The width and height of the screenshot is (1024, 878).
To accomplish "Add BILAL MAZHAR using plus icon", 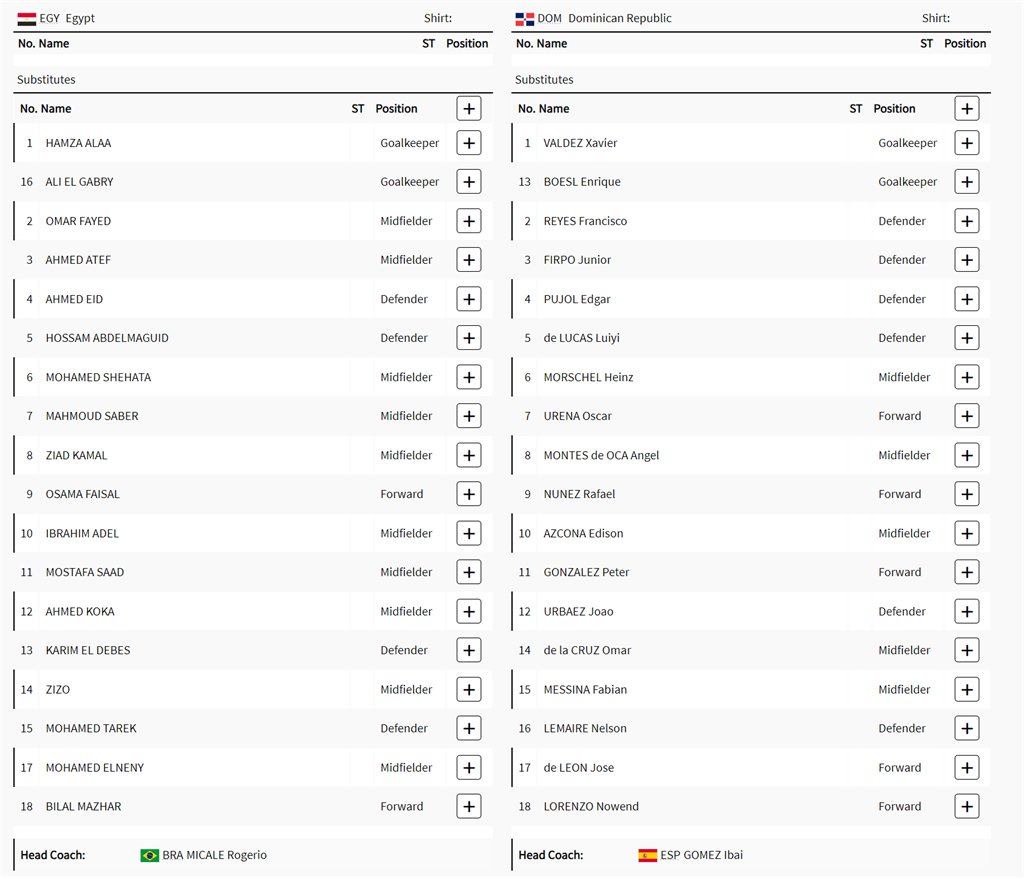I will (x=469, y=806).
